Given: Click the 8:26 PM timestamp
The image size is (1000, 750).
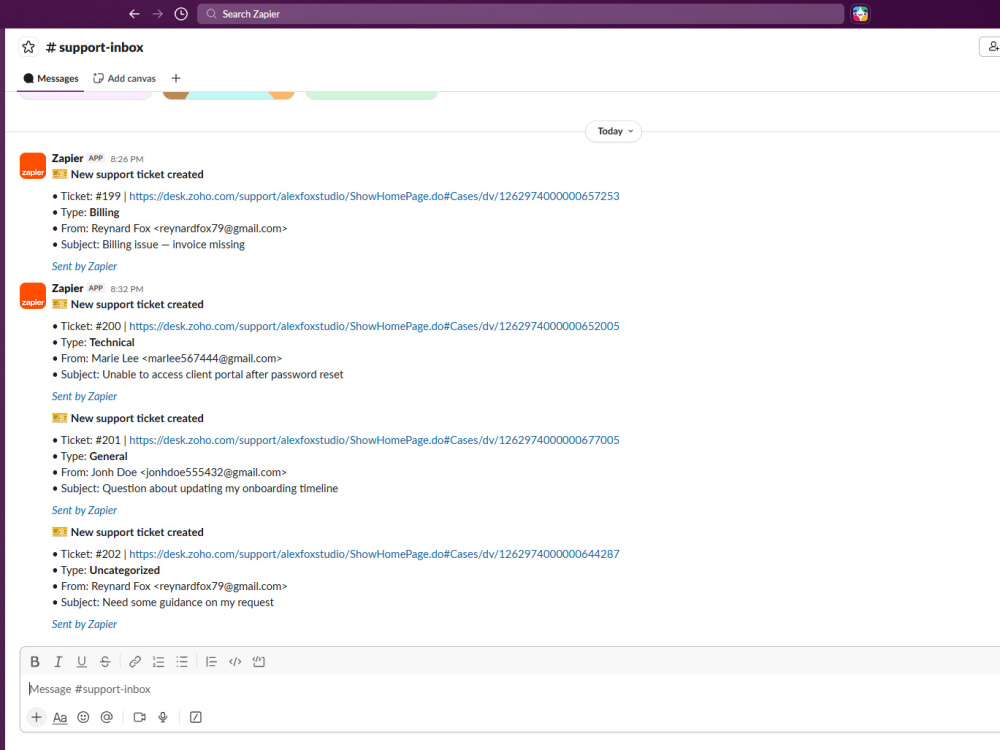Looking at the screenshot, I should point(127,159).
